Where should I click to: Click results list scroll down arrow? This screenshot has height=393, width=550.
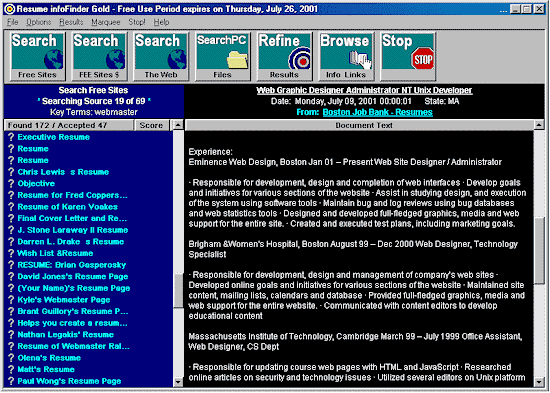179,382
